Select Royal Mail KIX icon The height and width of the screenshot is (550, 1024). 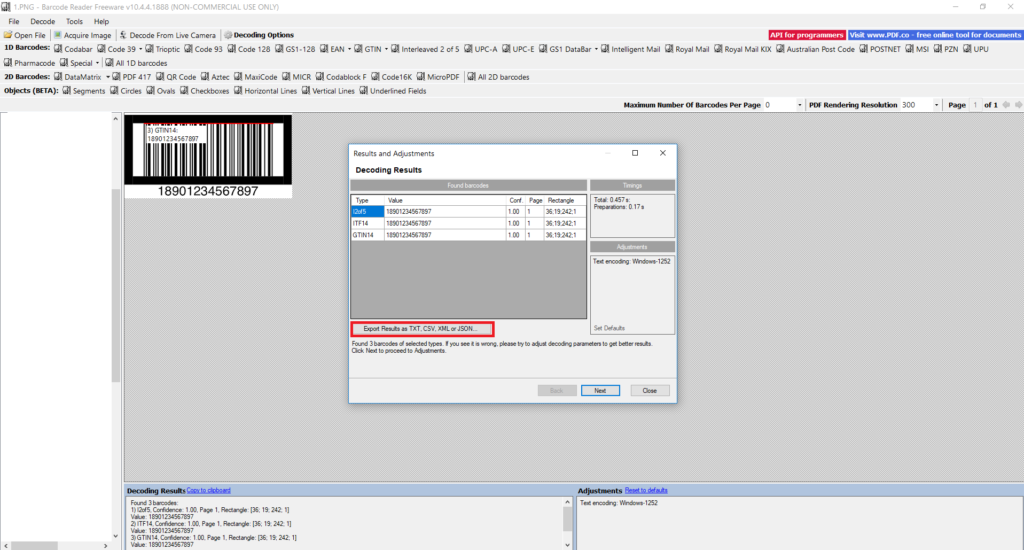coord(718,49)
